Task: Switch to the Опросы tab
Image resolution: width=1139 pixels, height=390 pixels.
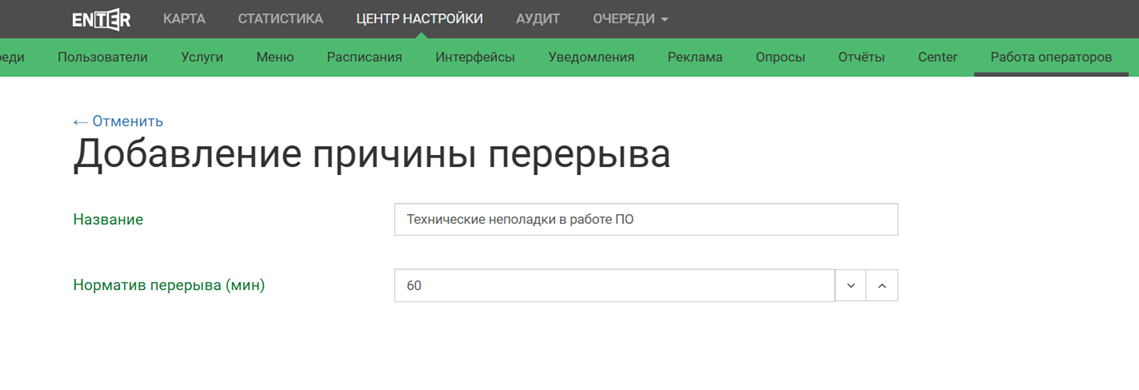Action: coord(780,57)
